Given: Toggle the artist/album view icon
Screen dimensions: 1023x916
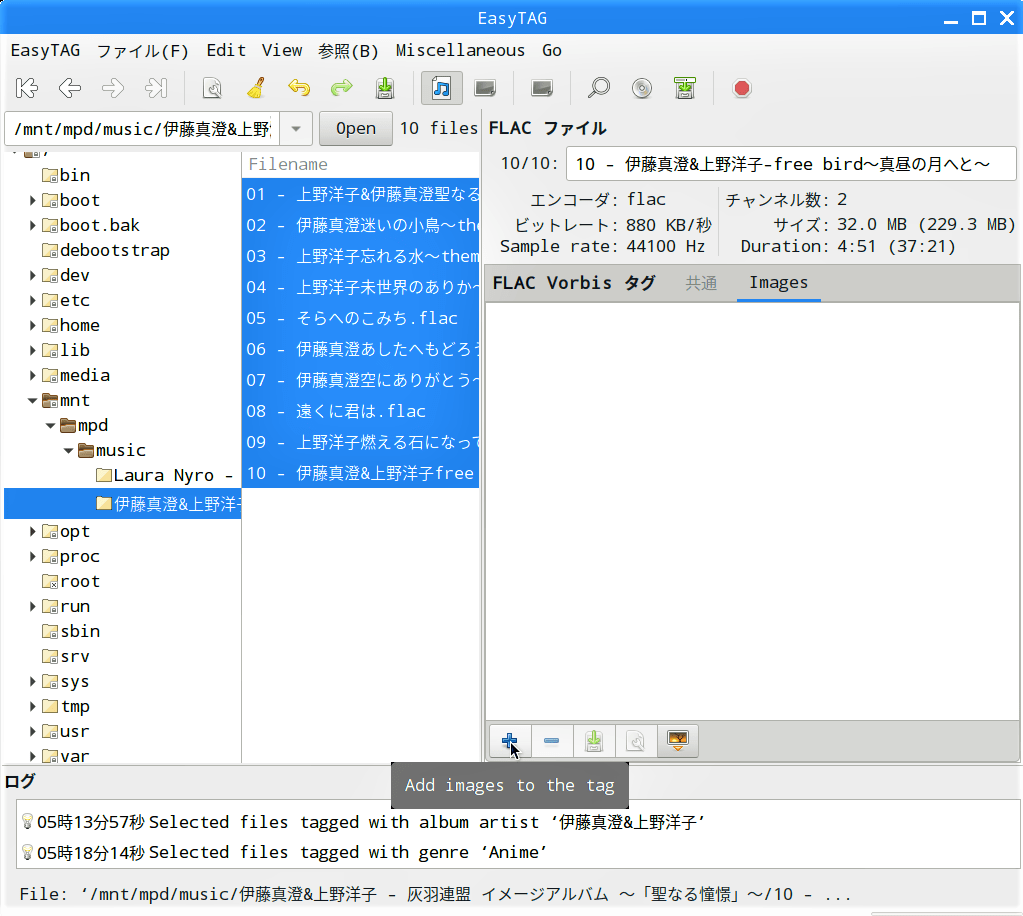Looking at the screenshot, I should 485,88.
